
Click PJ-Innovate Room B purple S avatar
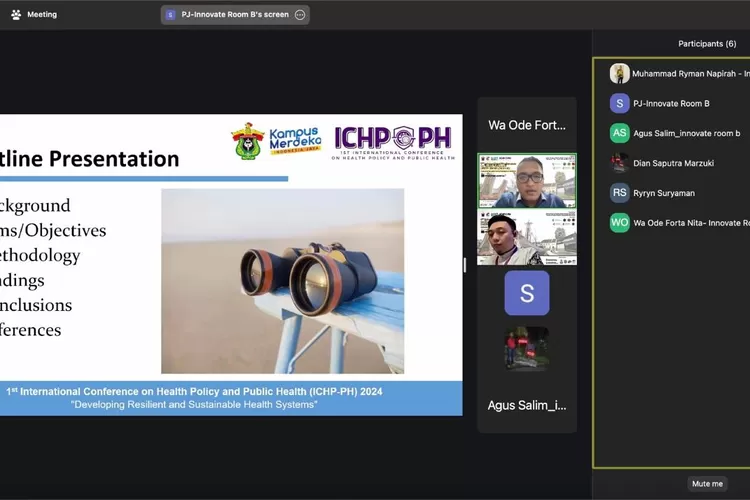(x=620, y=103)
